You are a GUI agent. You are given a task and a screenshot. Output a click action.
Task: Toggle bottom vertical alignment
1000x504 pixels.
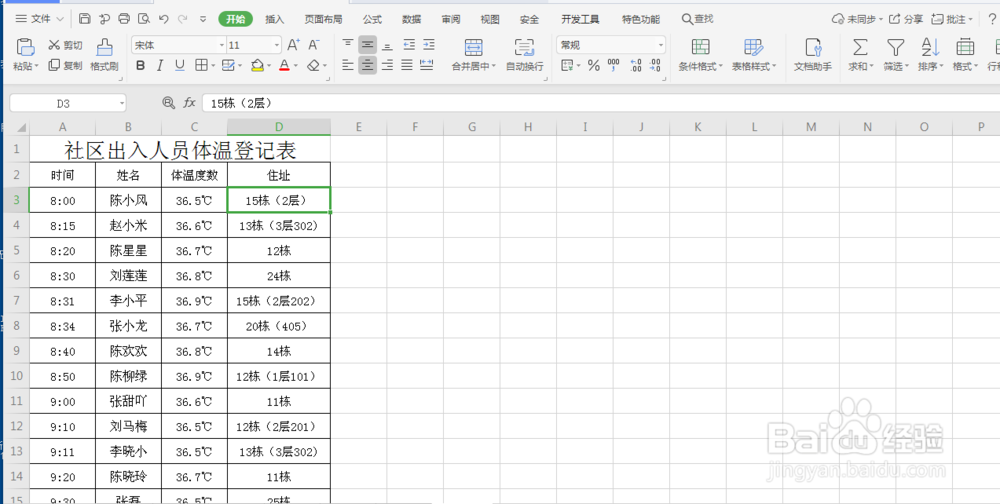387,45
